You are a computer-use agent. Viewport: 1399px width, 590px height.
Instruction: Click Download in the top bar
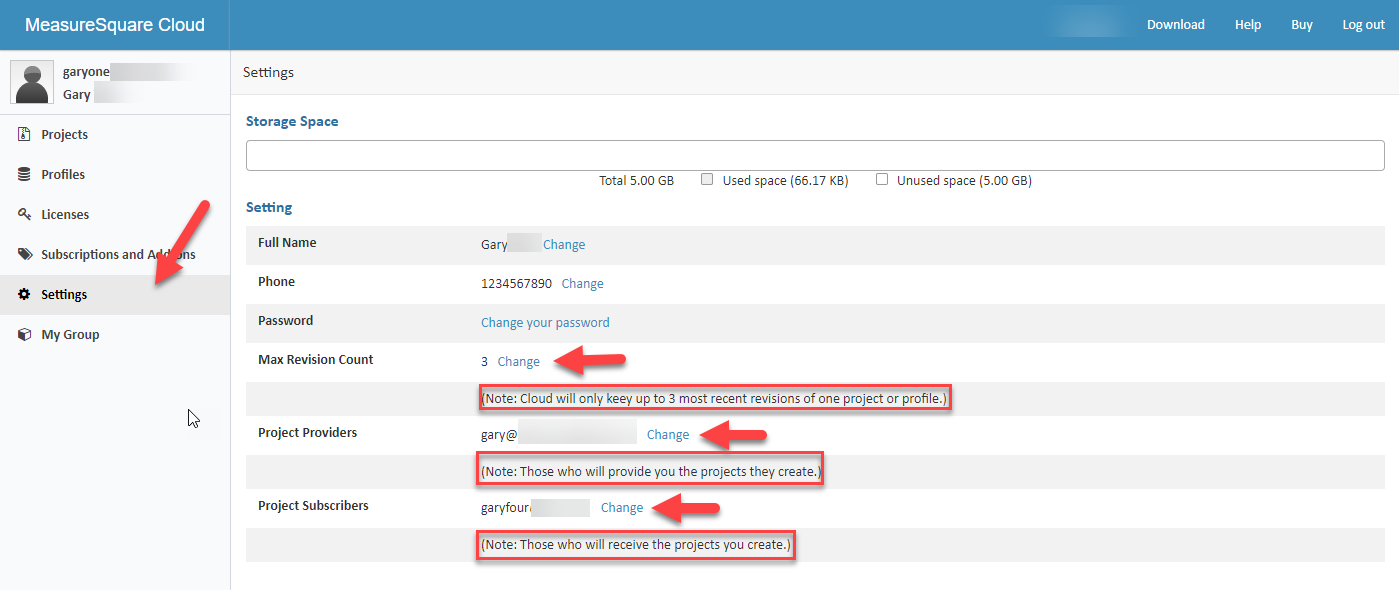click(1176, 25)
